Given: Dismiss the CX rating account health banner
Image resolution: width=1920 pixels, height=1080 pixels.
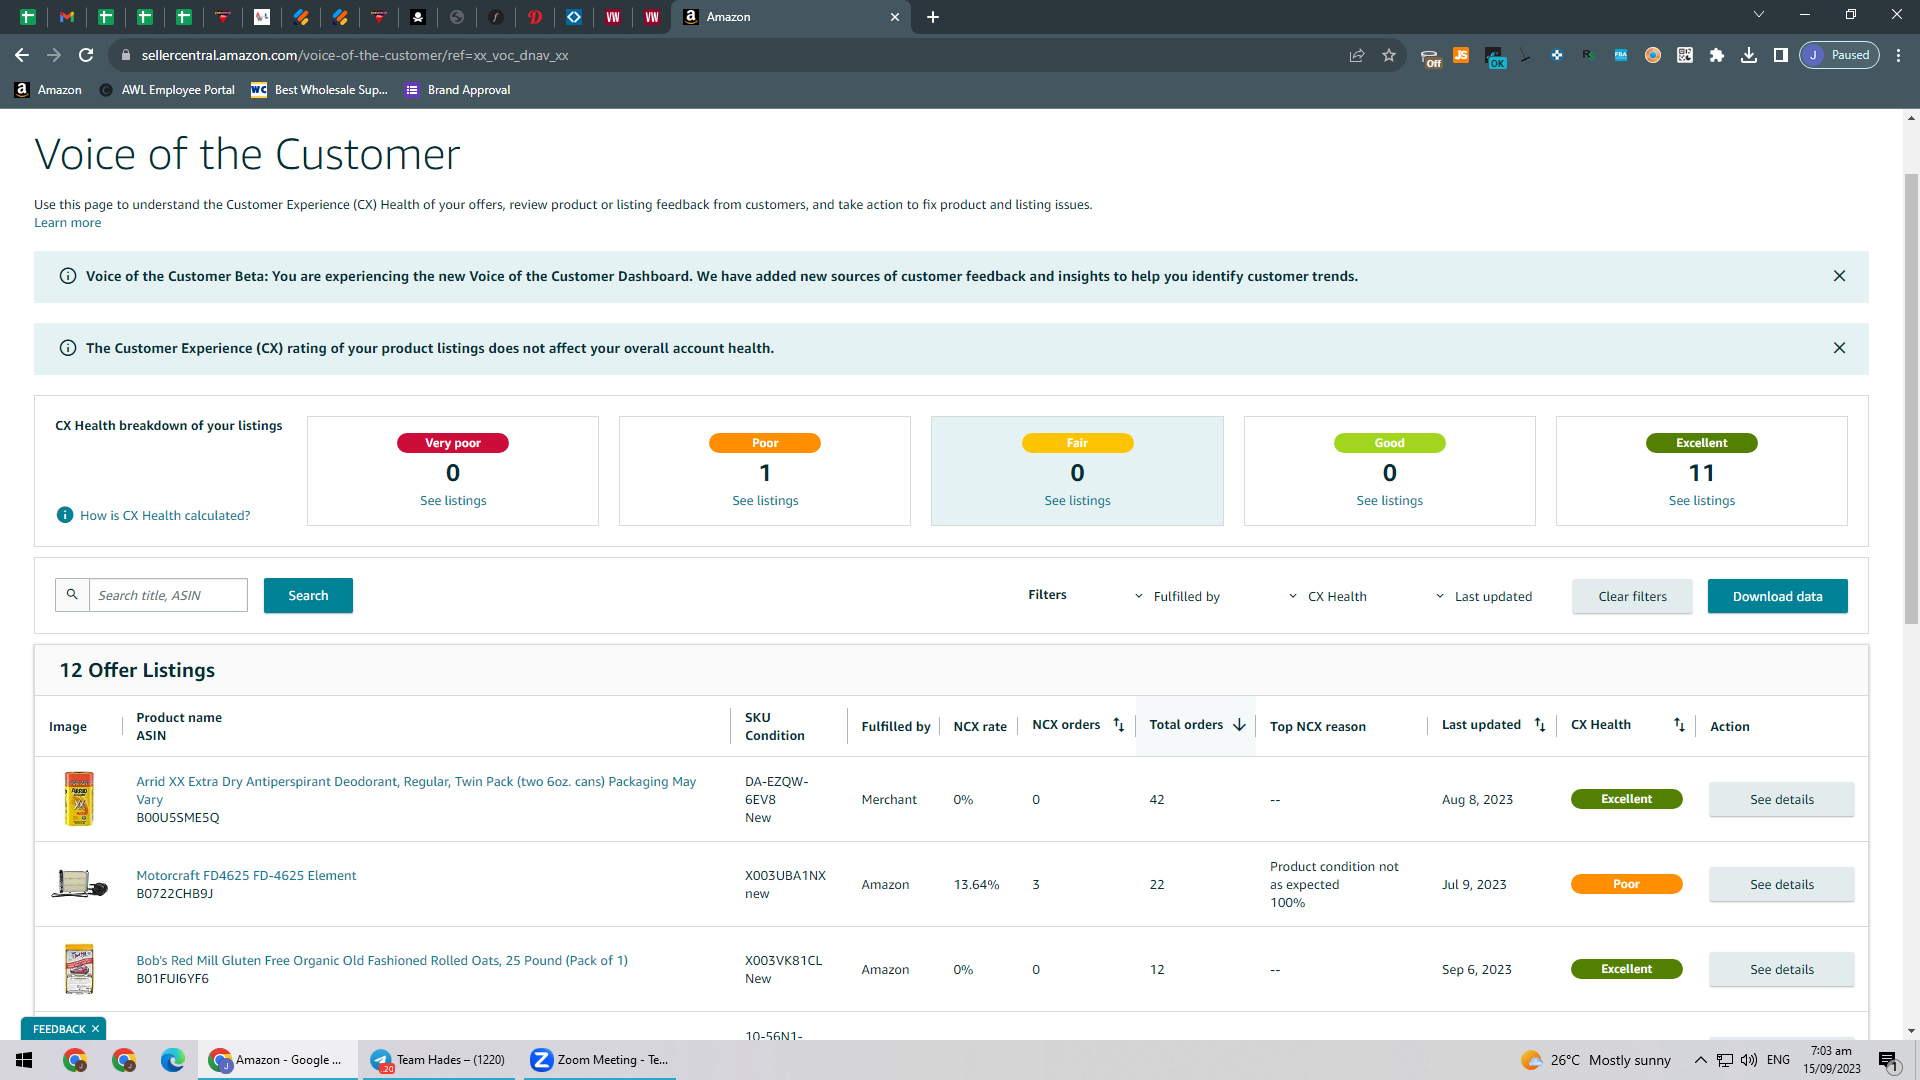Looking at the screenshot, I should pos(1839,348).
